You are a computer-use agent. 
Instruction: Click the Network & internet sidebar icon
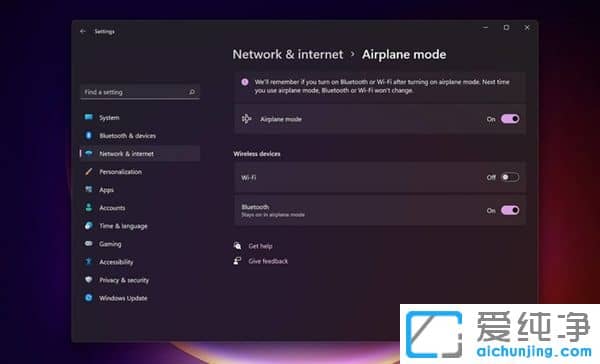pyautogui.click(x=88, y=153)
